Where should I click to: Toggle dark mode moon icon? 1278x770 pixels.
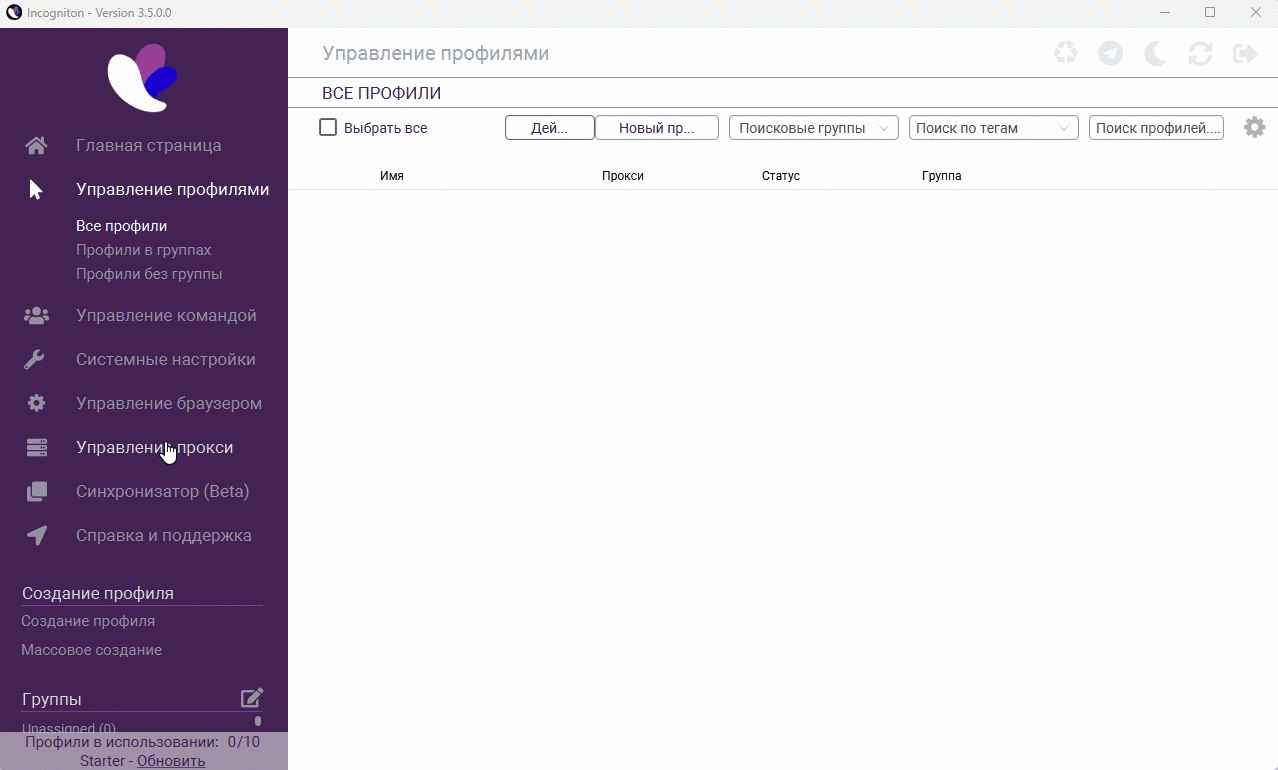[1155, 53]
